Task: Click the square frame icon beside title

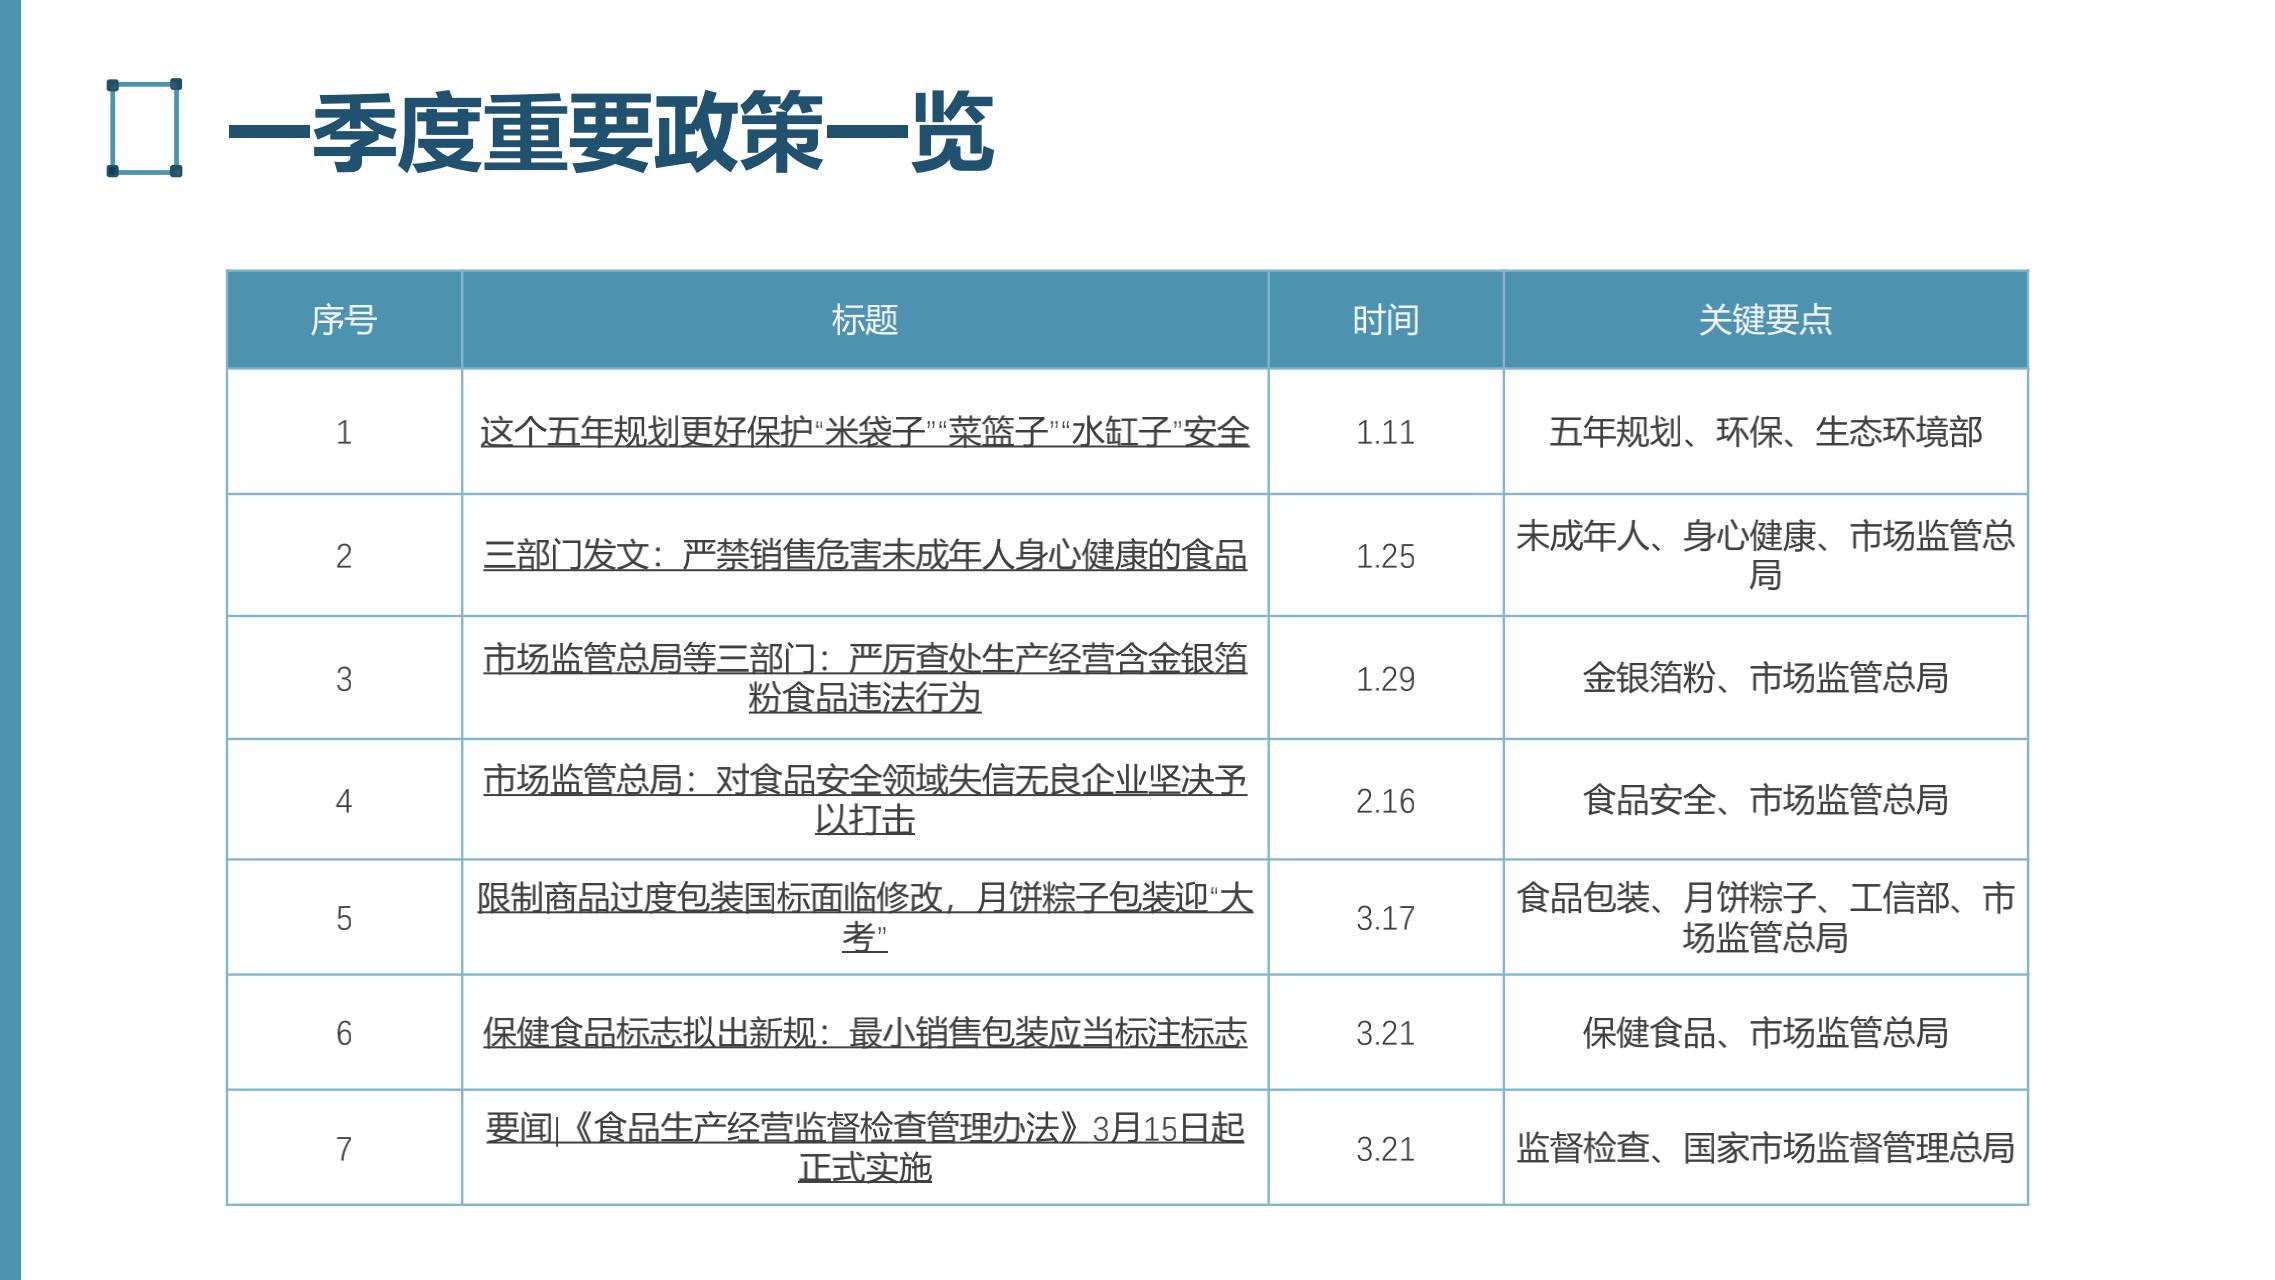Action: coord(144,128)
